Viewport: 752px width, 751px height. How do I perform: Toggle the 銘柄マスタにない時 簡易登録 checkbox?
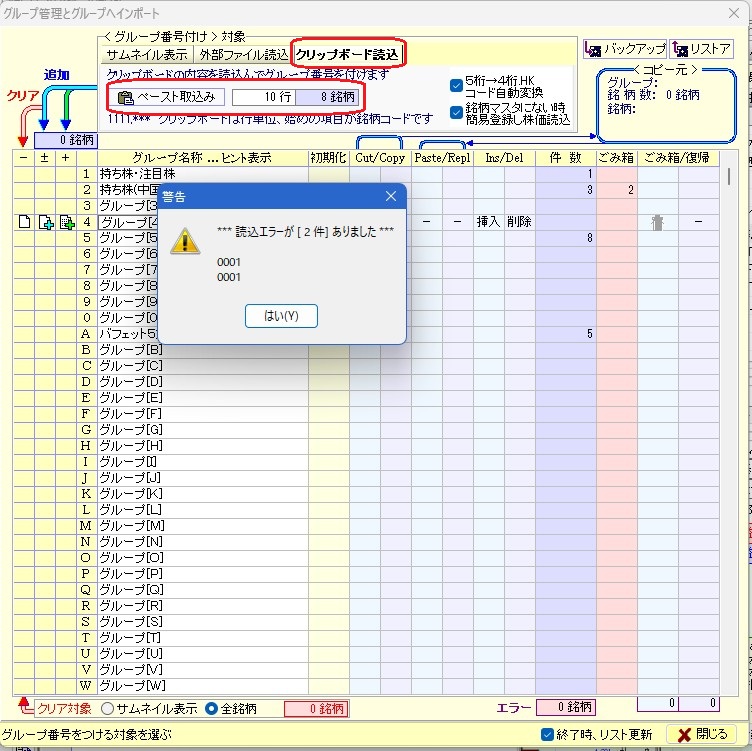(x=457, y=112)
